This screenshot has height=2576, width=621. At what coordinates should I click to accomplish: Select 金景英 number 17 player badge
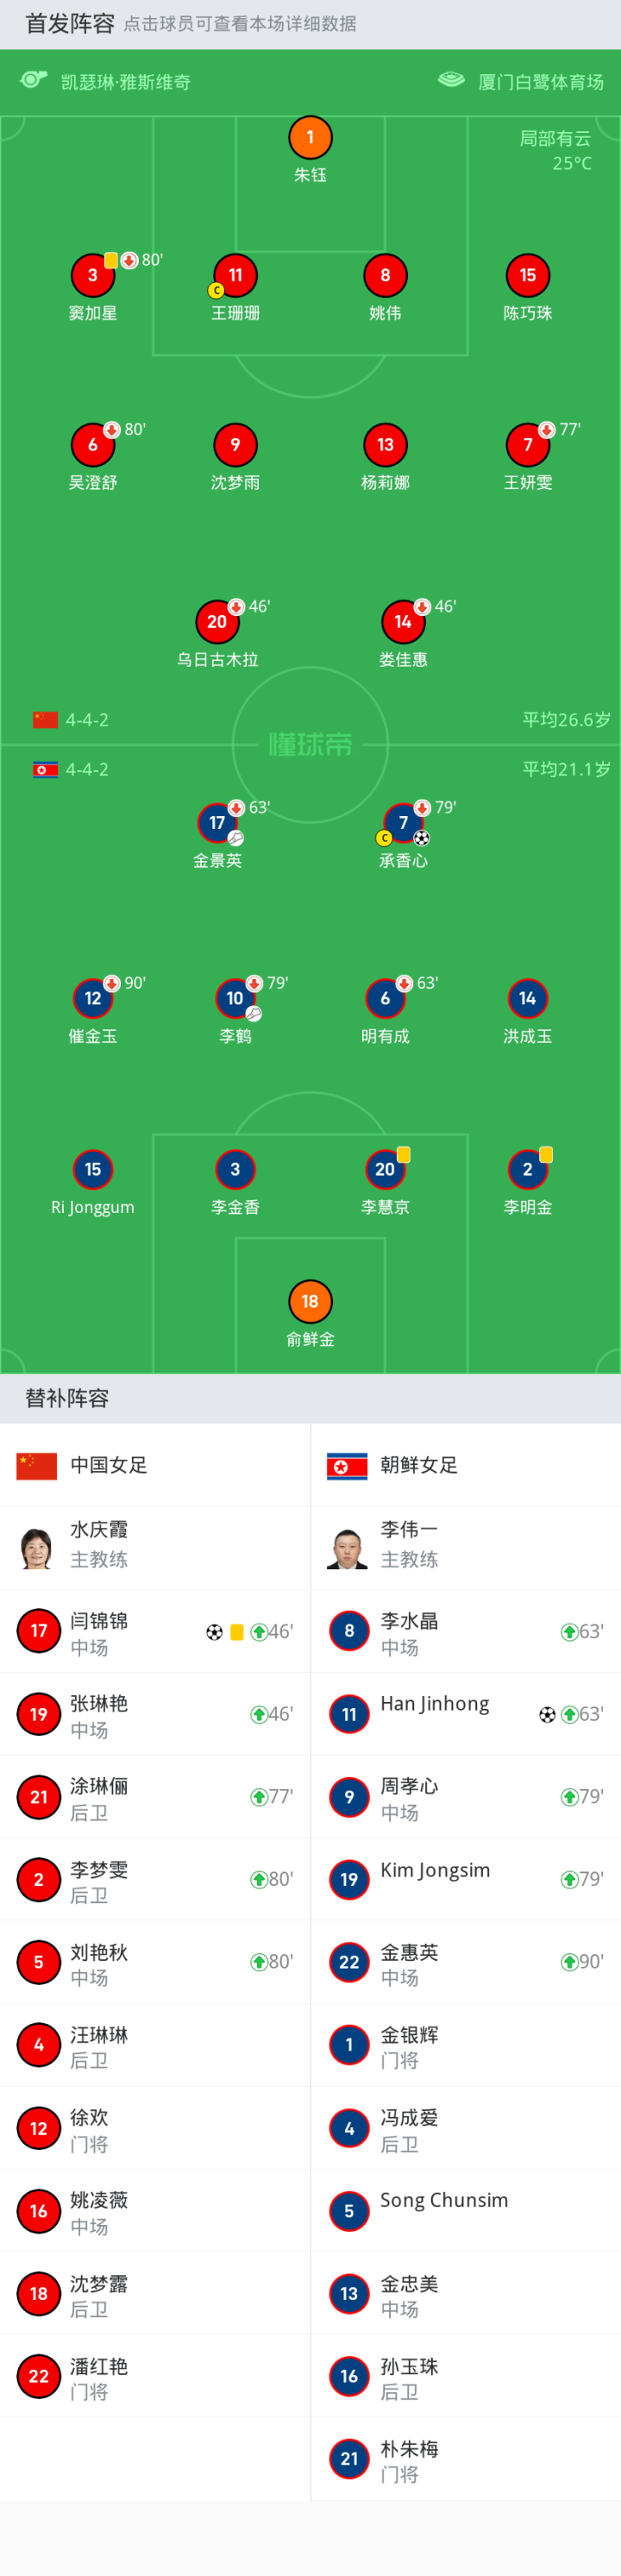pyautogui.click(x=217, y=823)
